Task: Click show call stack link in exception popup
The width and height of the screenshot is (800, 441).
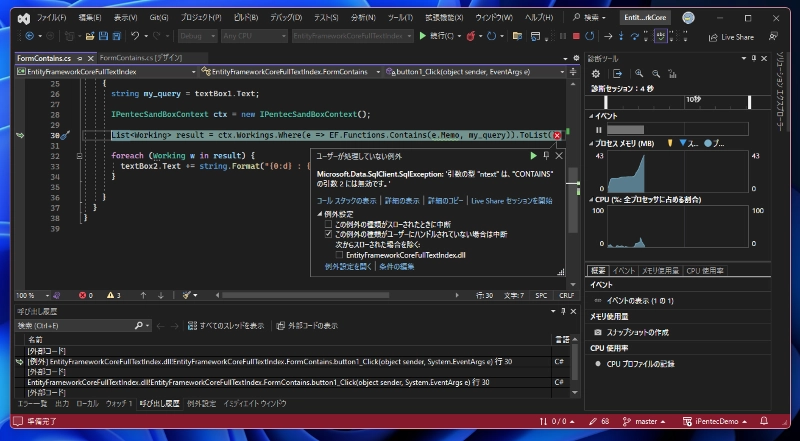Action: point(346,201)
